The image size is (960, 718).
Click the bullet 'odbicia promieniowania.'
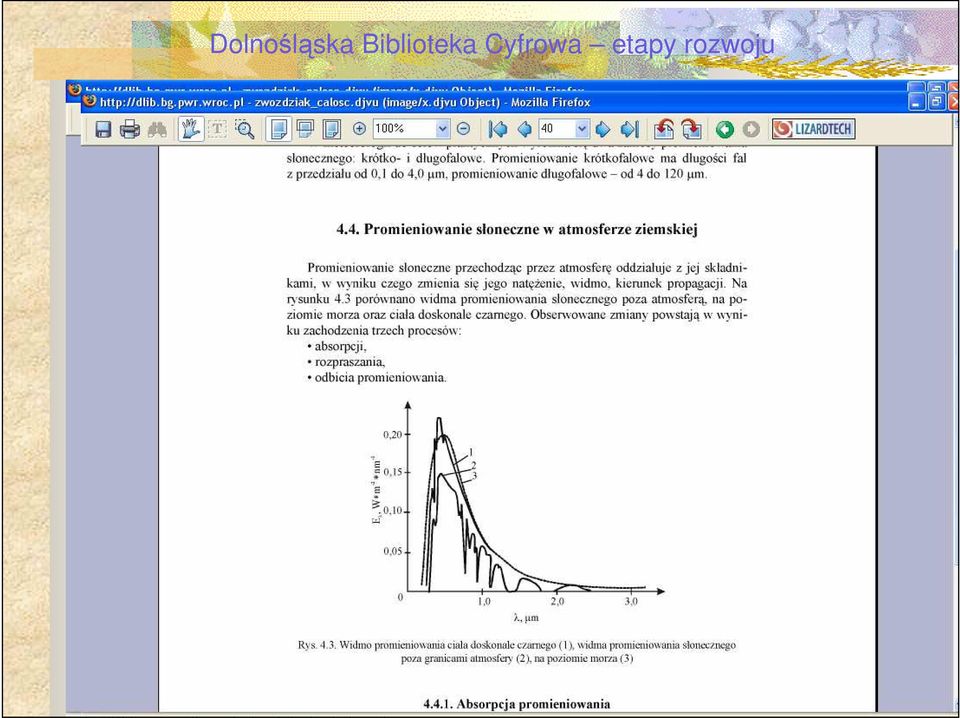point(381,378)
